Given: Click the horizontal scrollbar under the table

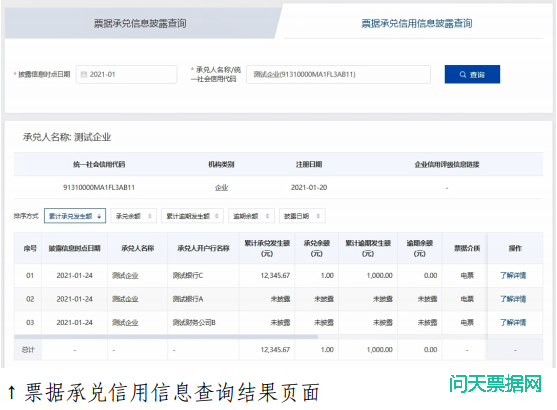Looking at the screenshot, I should pyautogui.click(x=166, y=336).
